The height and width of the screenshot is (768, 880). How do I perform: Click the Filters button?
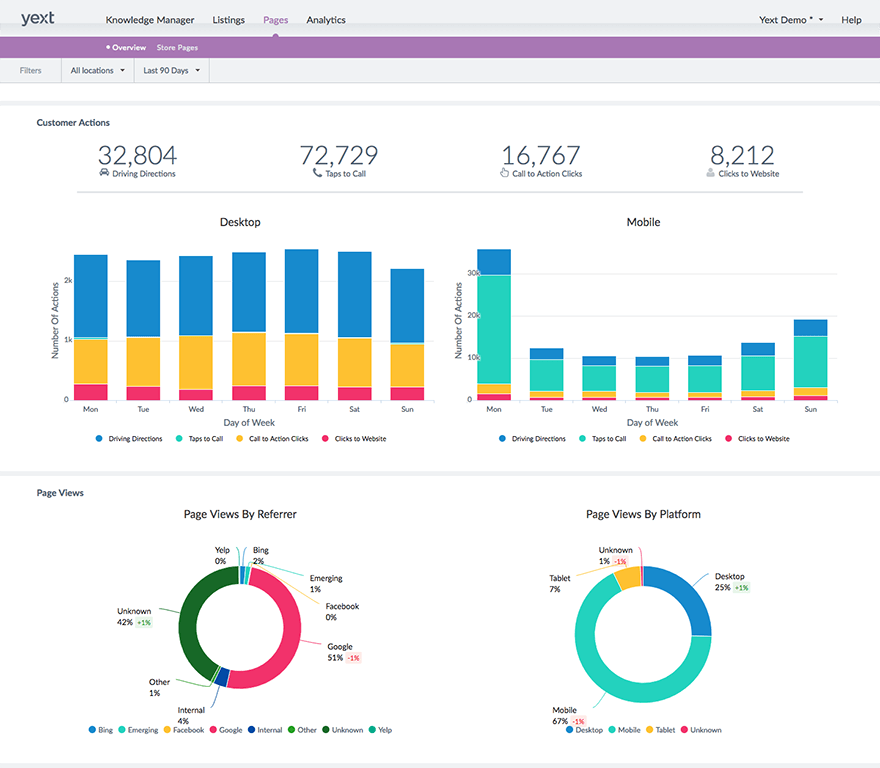(31, 70)
